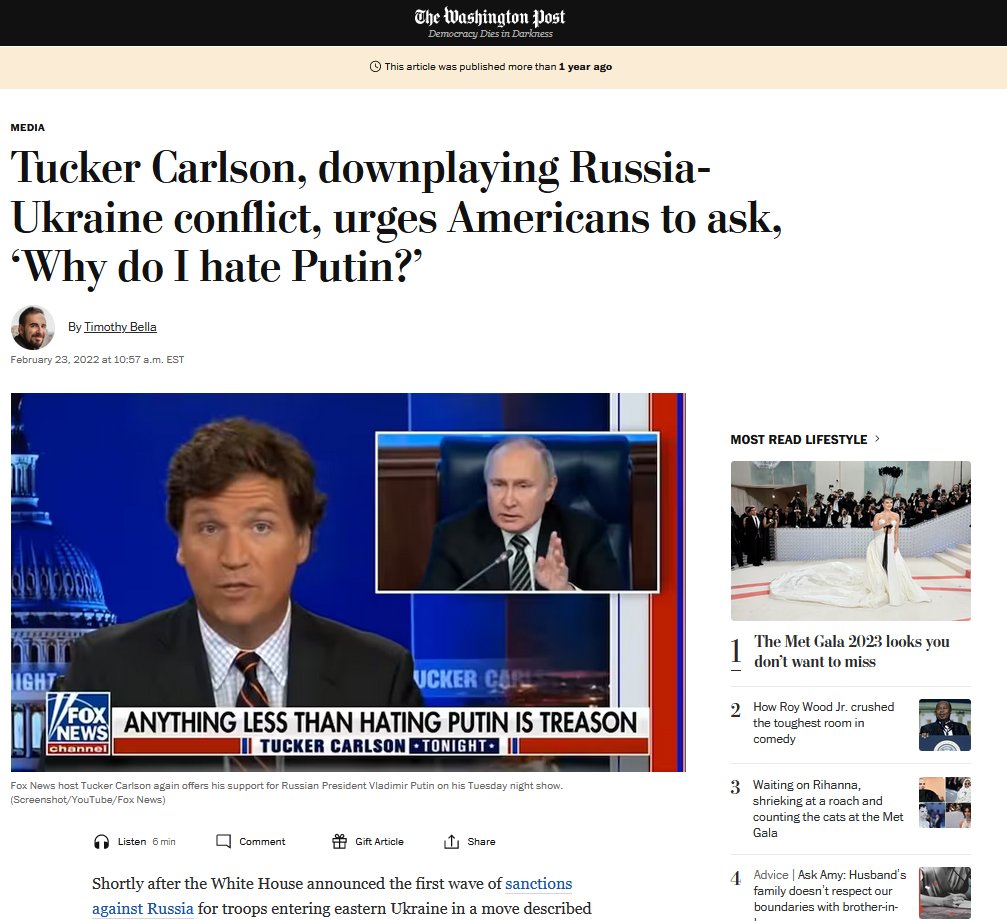Image resolution: width=1007 pixels, height=921 pixels.
Task: Open author Timothy Bella's profile link
Action: (120, 326)
